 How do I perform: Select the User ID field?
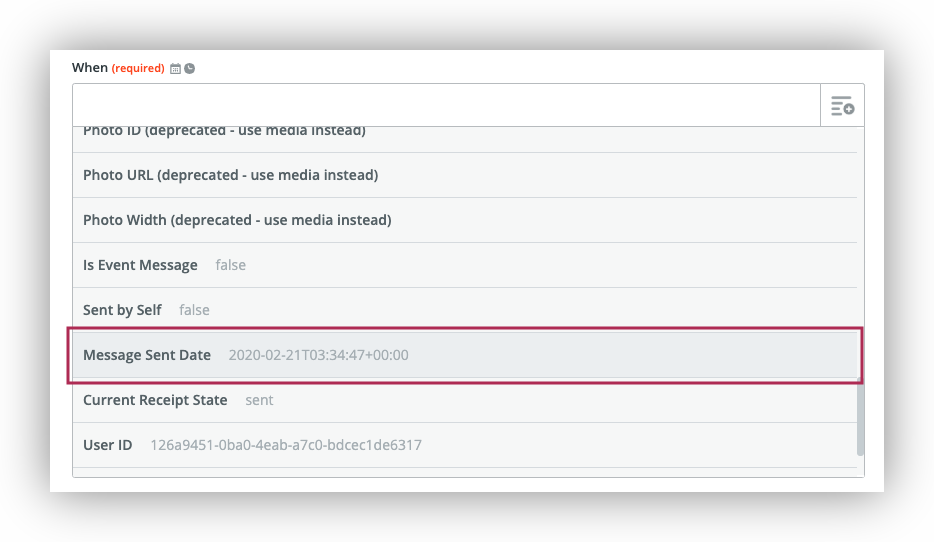(x=107, y=445)
